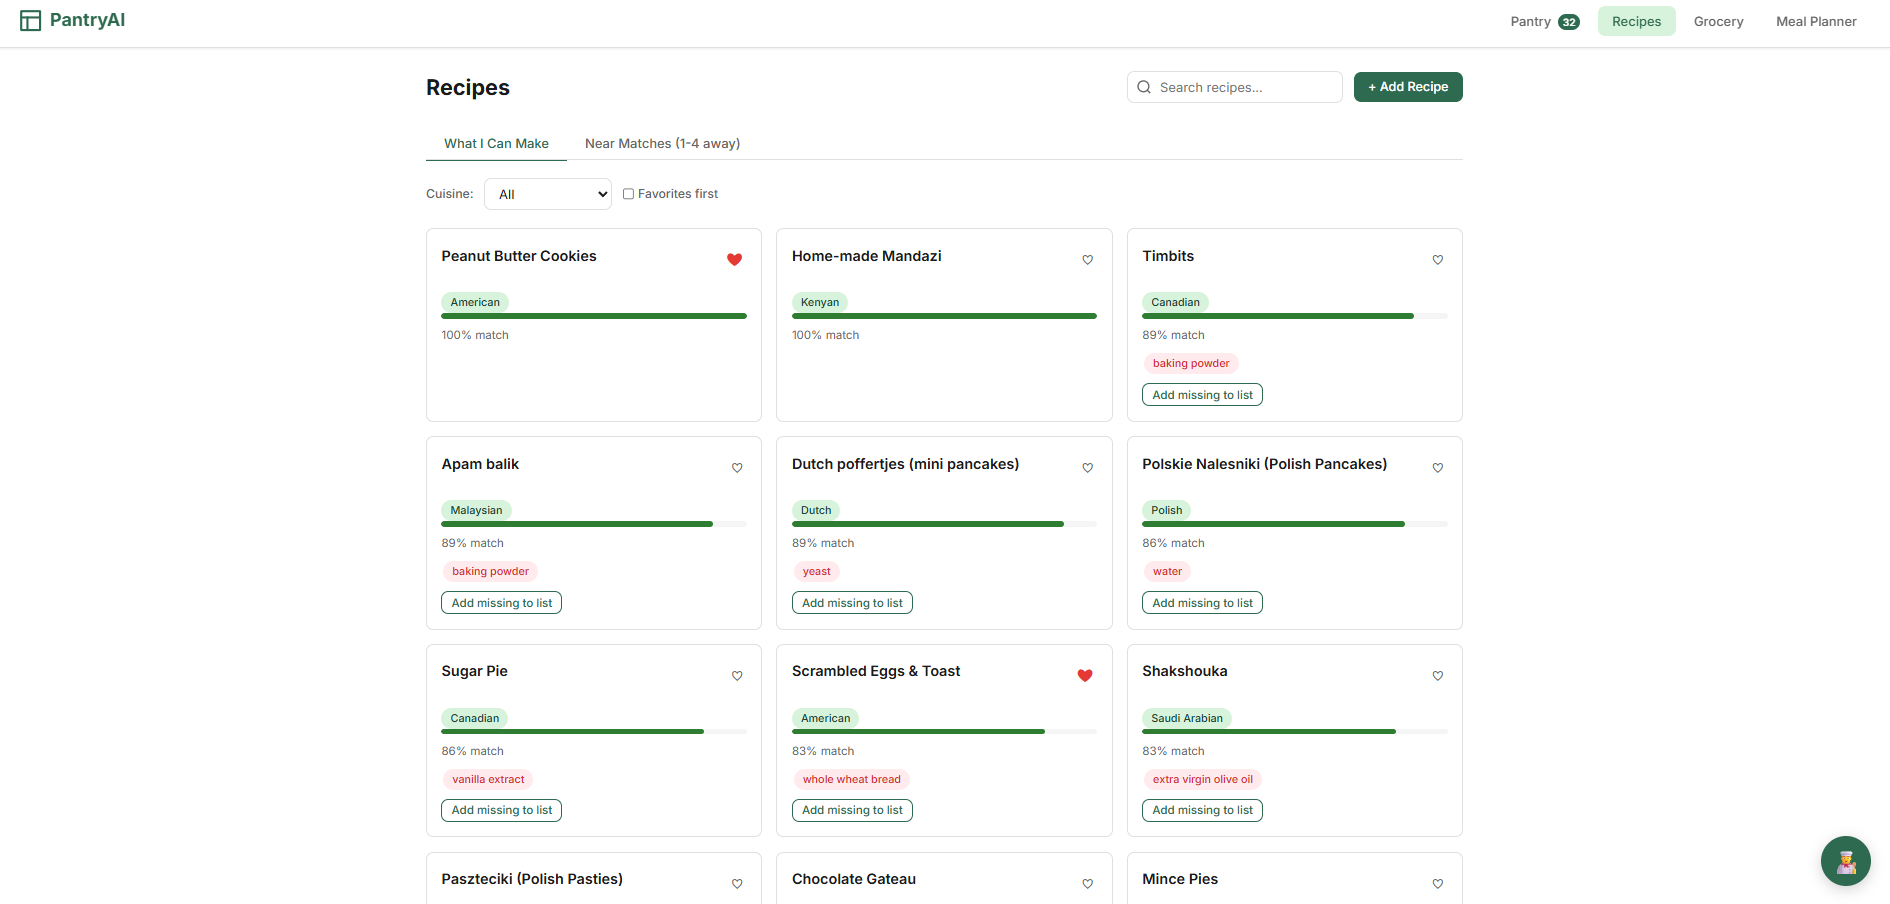Image resolution: width=1890 pixels, height=904 pixels.
Task: Click the water missing ingredient tag
Action: click(x=1167, y=571)
